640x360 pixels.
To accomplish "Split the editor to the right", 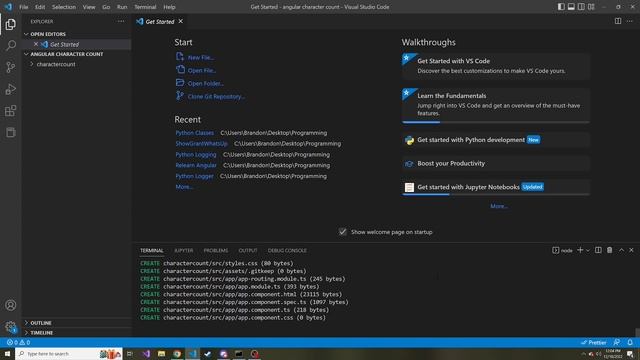I will [x=618, y=21].
